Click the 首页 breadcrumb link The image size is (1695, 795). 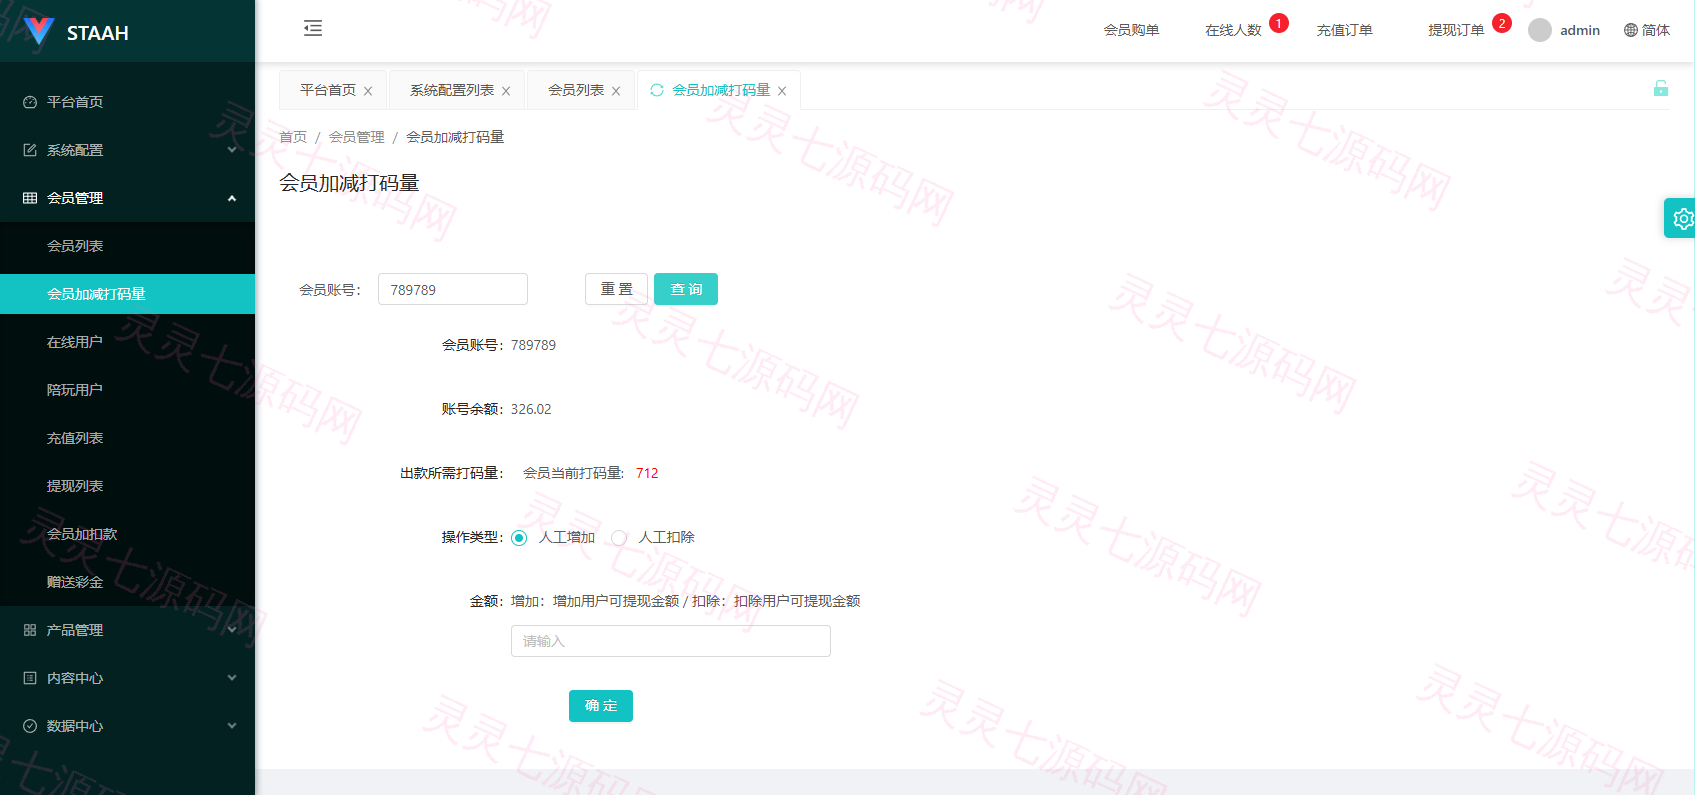293,137
